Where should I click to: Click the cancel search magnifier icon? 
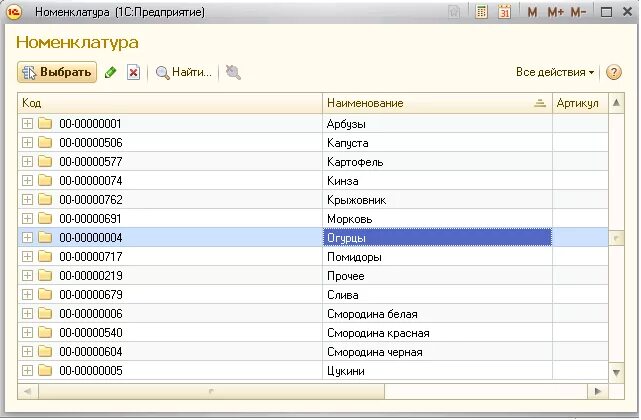233,72
